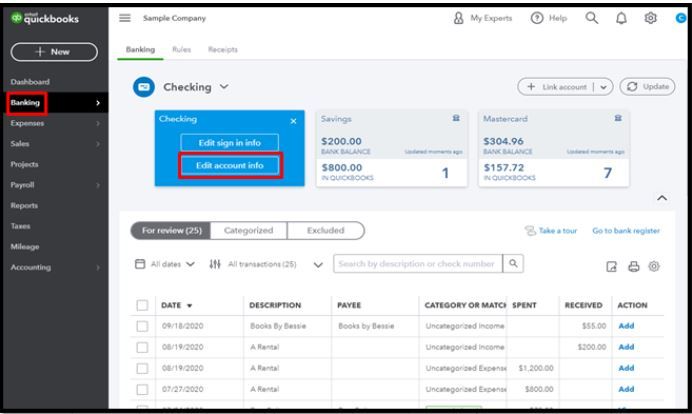
Task: Select the Excluded tab
Action: click(x=326, y=230)
